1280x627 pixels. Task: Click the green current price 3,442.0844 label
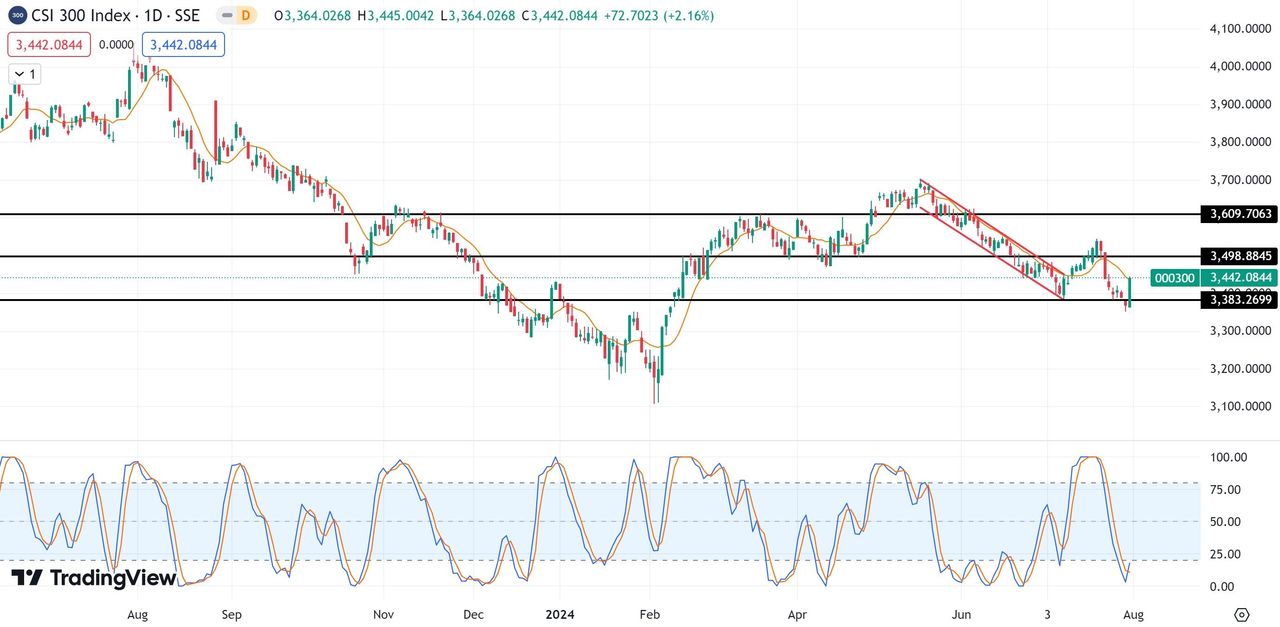pyautogui.click(x=1239, y=278)
